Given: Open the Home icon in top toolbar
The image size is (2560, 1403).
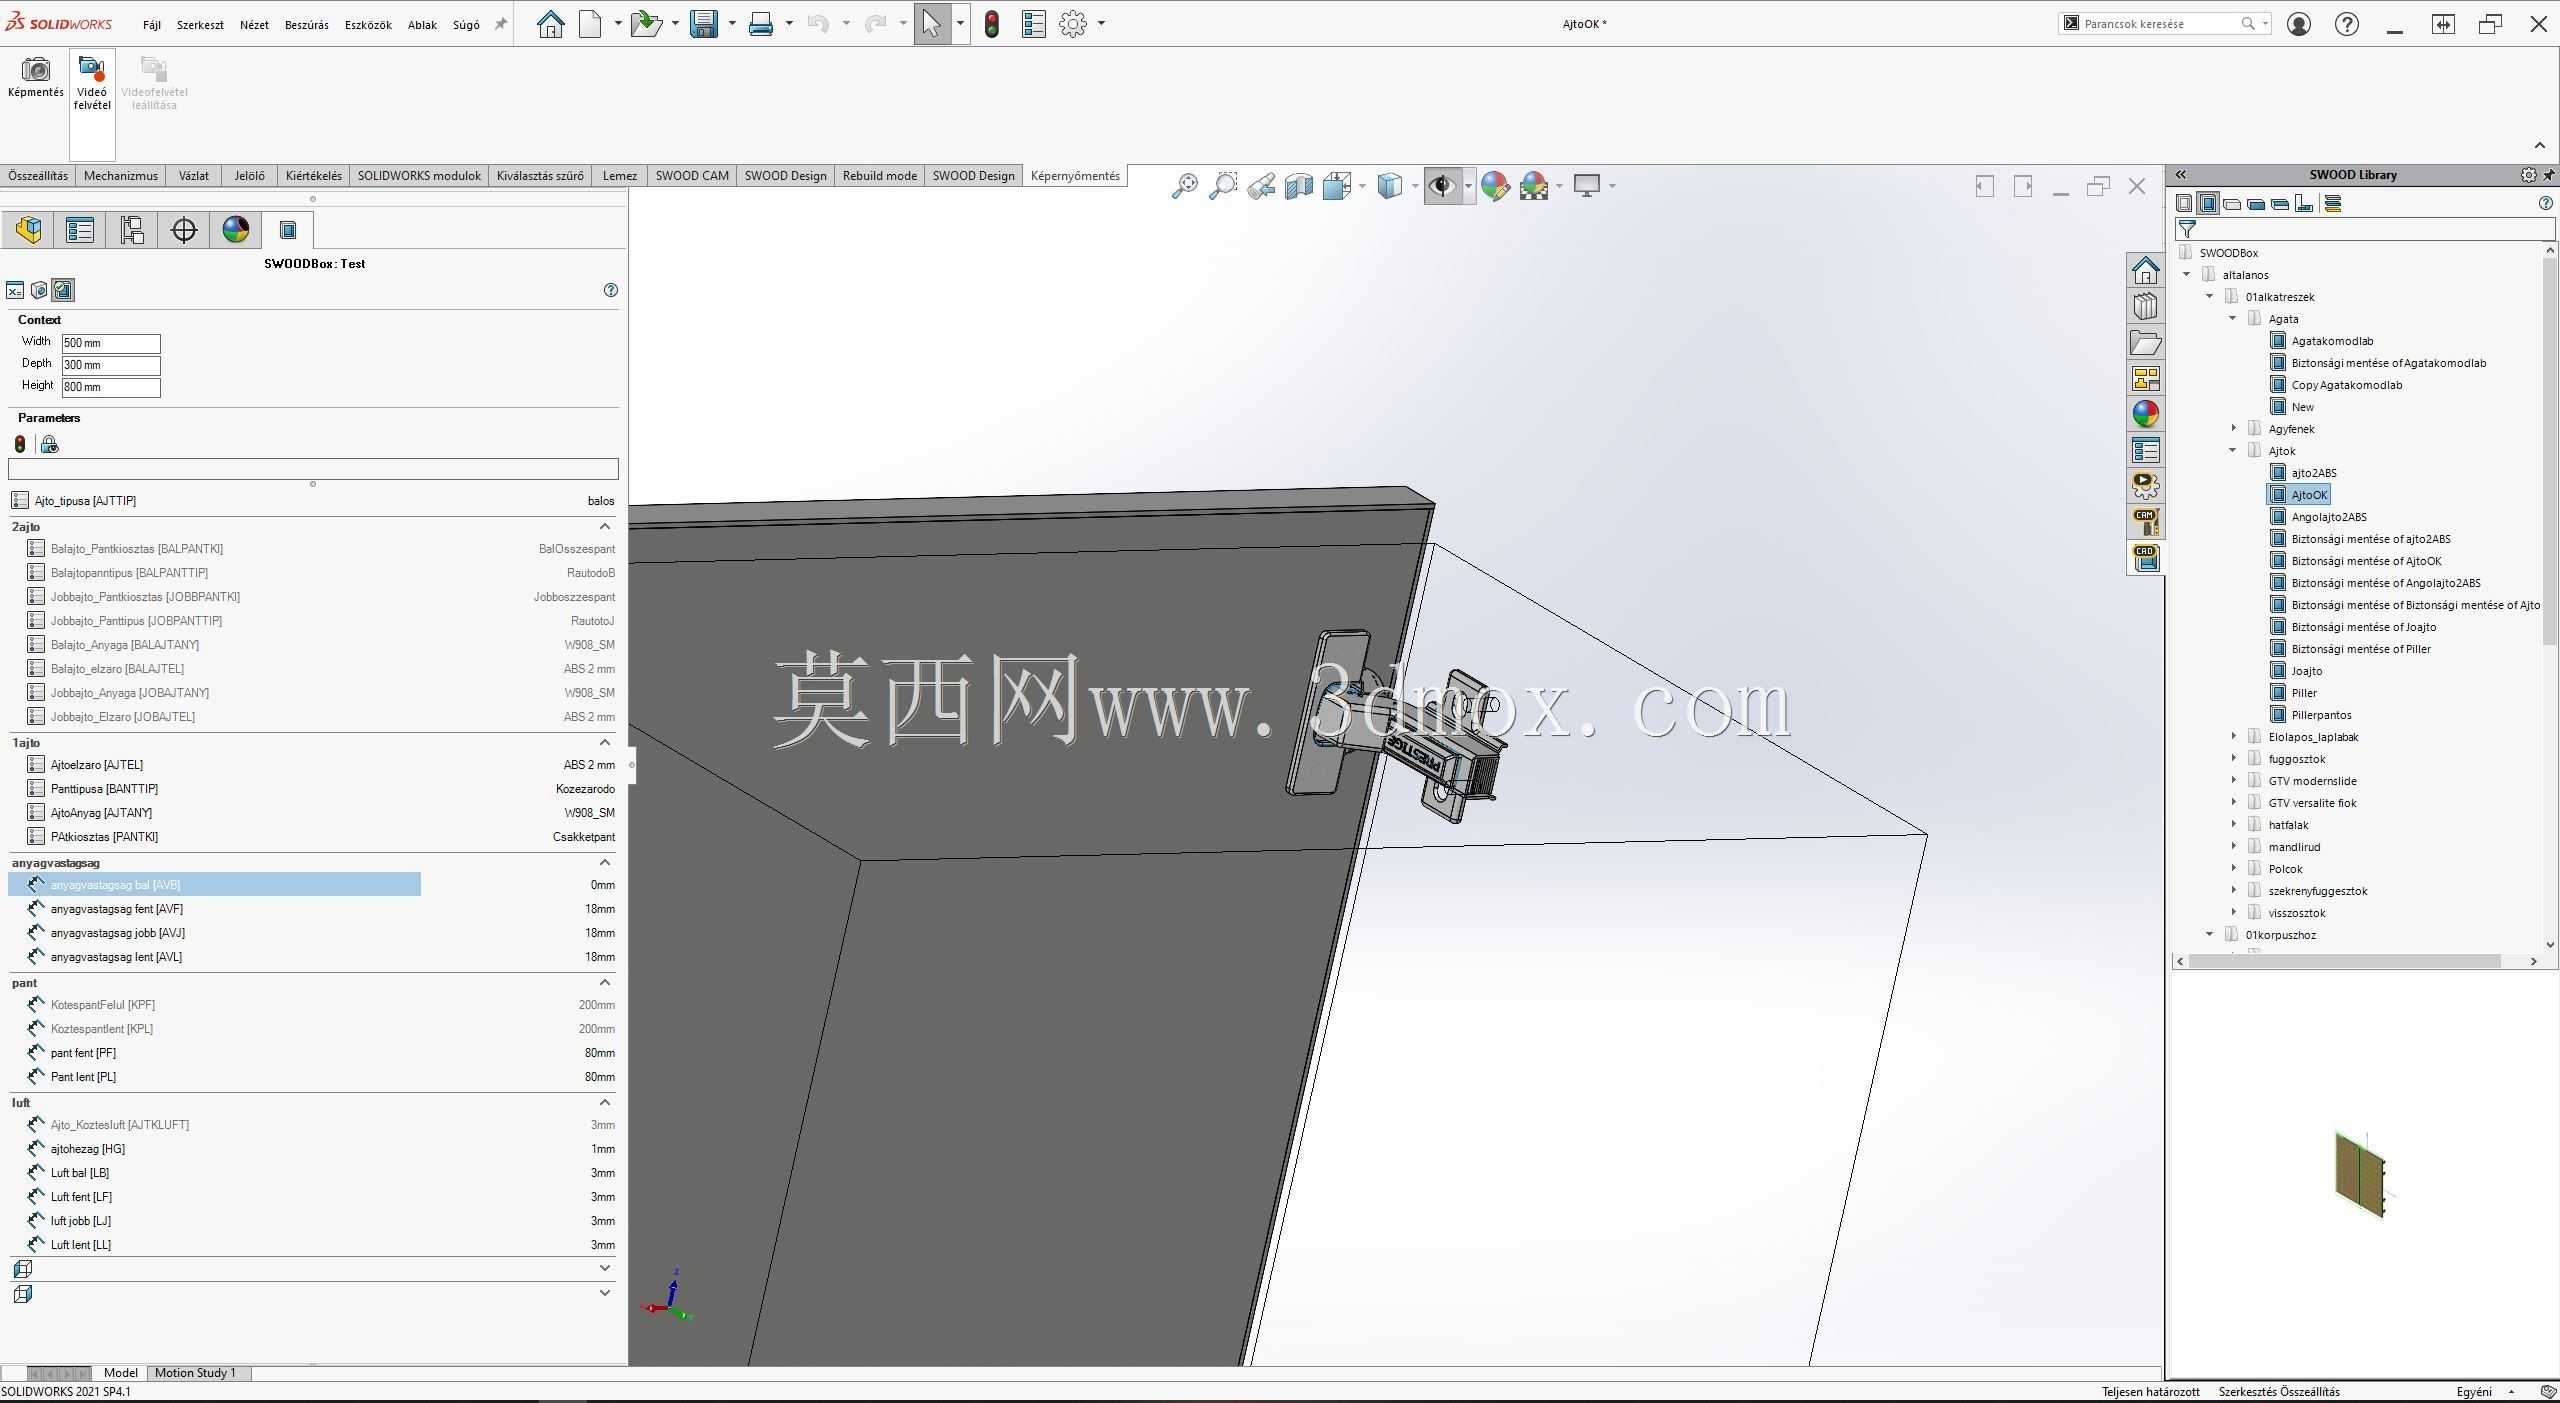Looking at the screenshot, I should (550, 23).
